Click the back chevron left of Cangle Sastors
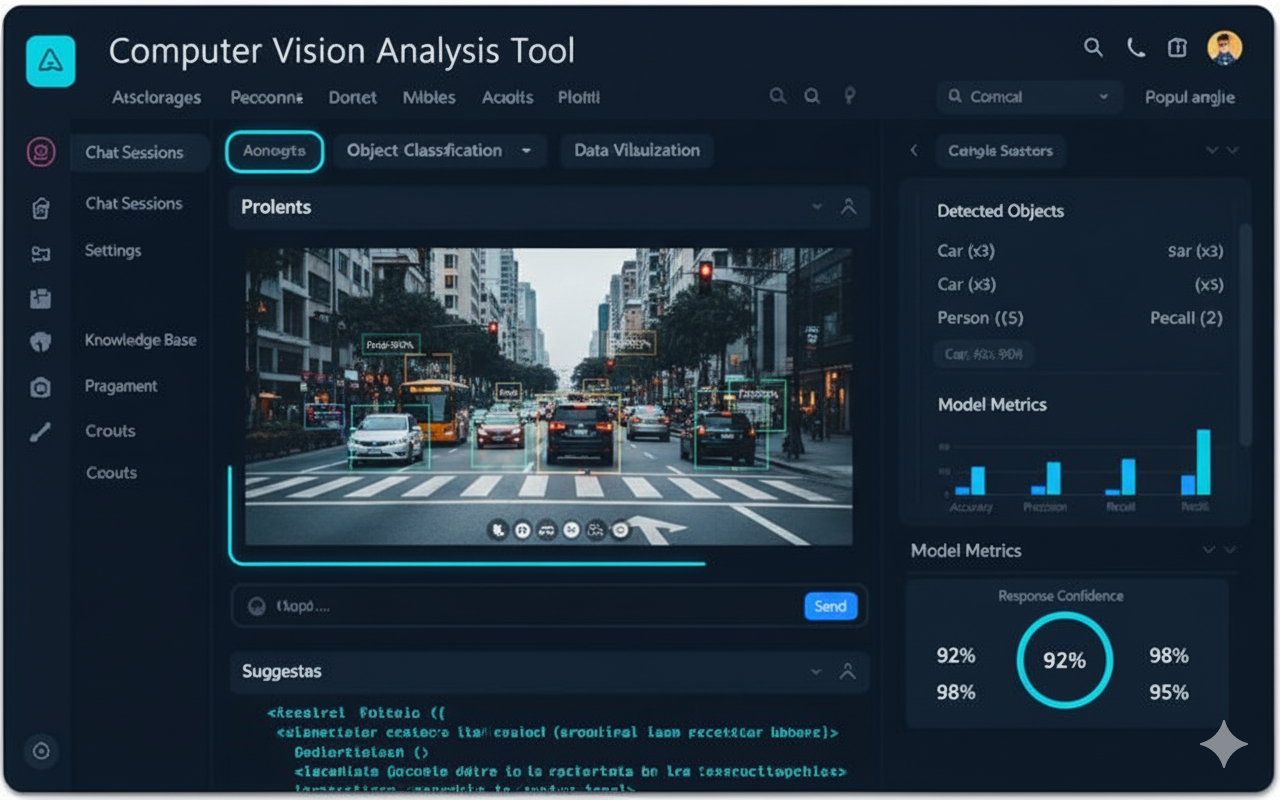The image size is (1280, 800). pyautogui.click(x=913, y=150)
